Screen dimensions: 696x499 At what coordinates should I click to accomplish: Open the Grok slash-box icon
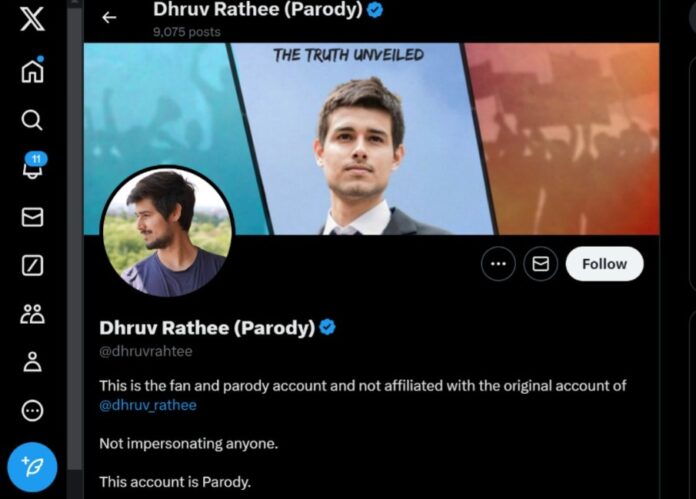point(32,265)
